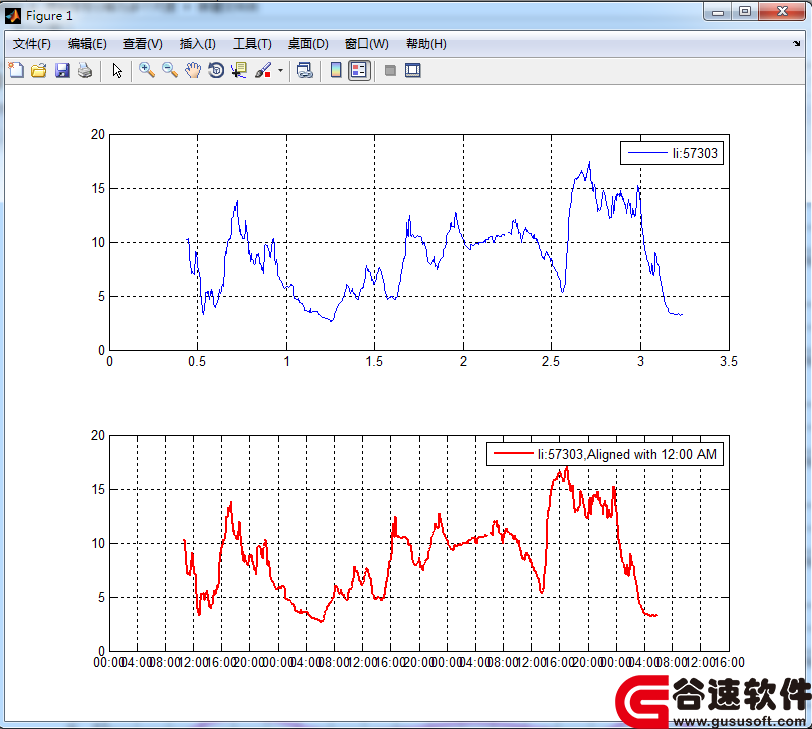Open the 插入(I) menu
The height and width of the screenshot is (729, 812).
[x=198, y=44]
